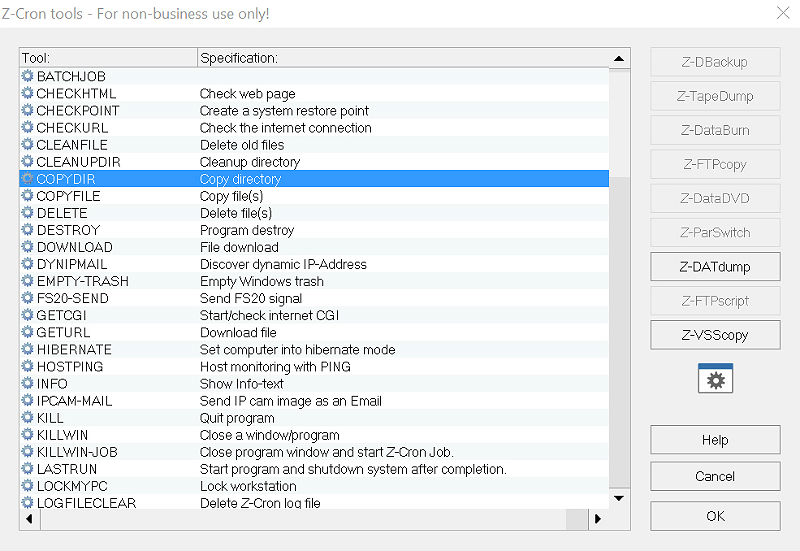Click the gear icon next to GETURL
Screen dimensions: 800x551
click(x=28, y=332)
